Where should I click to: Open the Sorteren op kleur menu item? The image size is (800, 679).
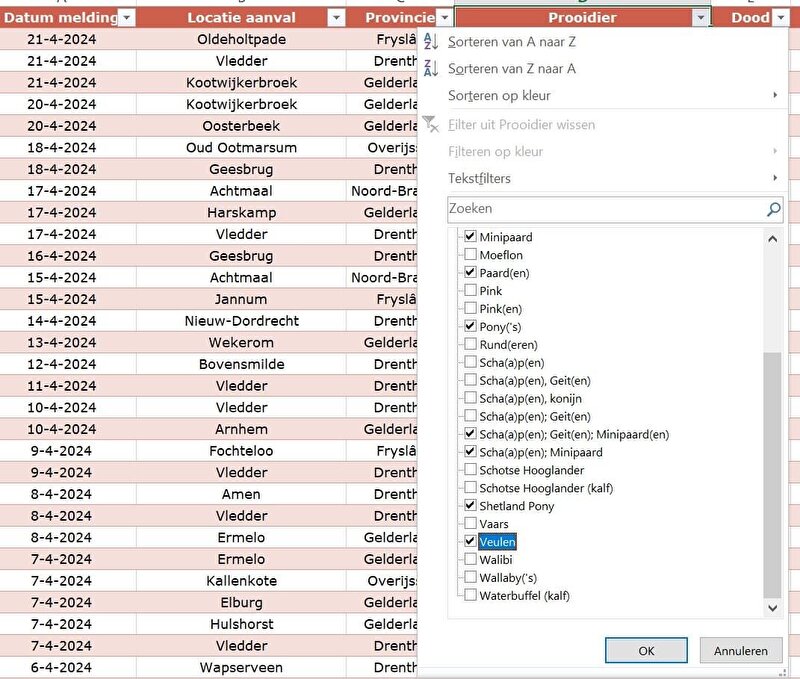[499, 95]
